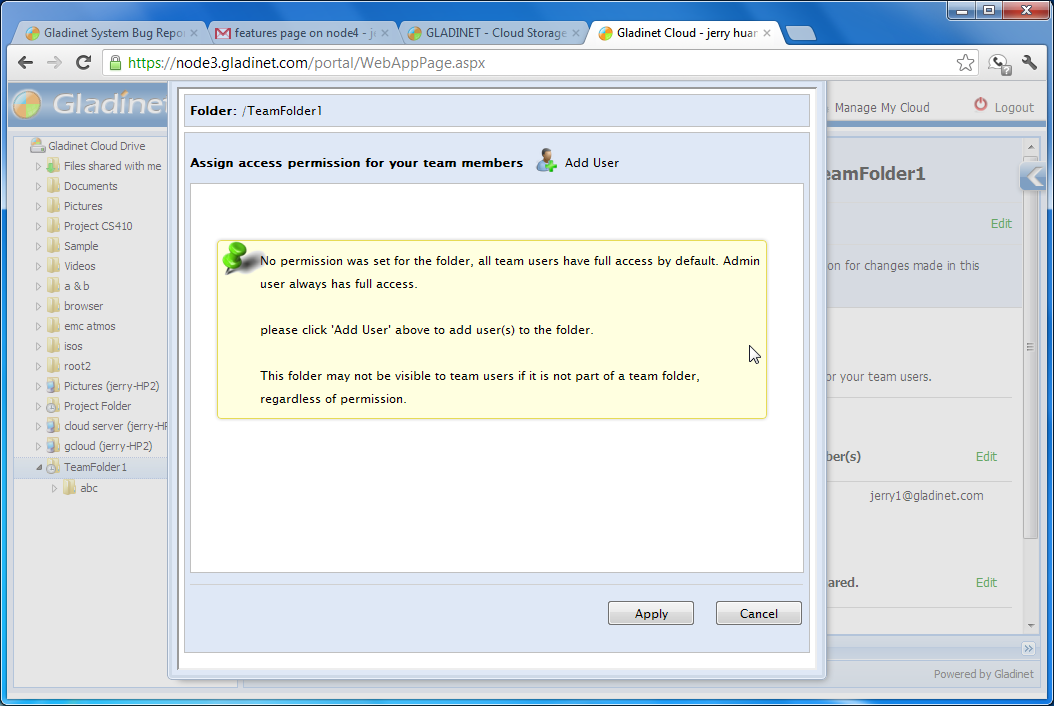
Task: Click the Add User label text
Action: [592, 163]
